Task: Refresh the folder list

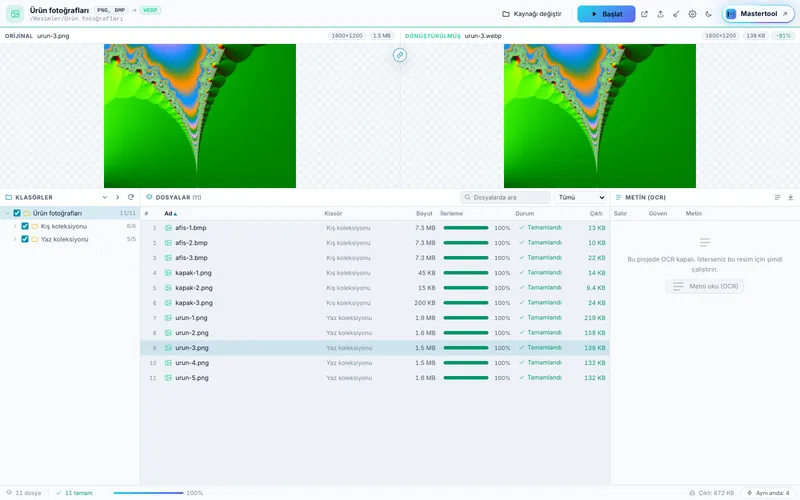Action: tap(131, 197)
